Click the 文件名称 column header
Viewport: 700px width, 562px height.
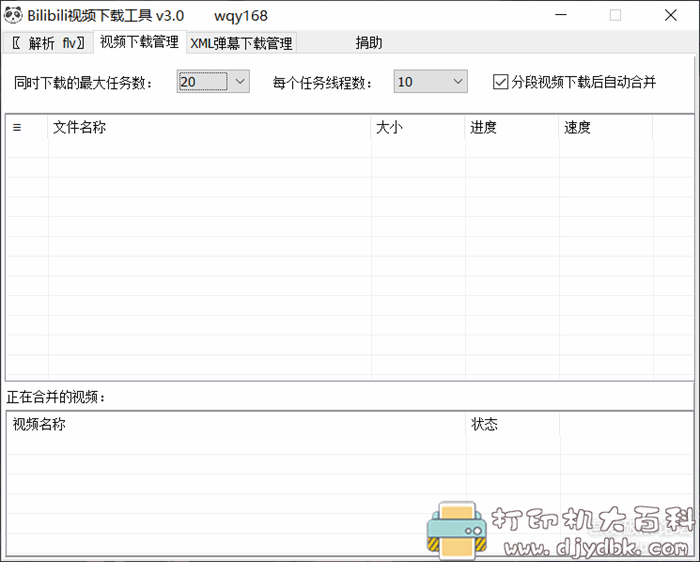pos(209,127)
